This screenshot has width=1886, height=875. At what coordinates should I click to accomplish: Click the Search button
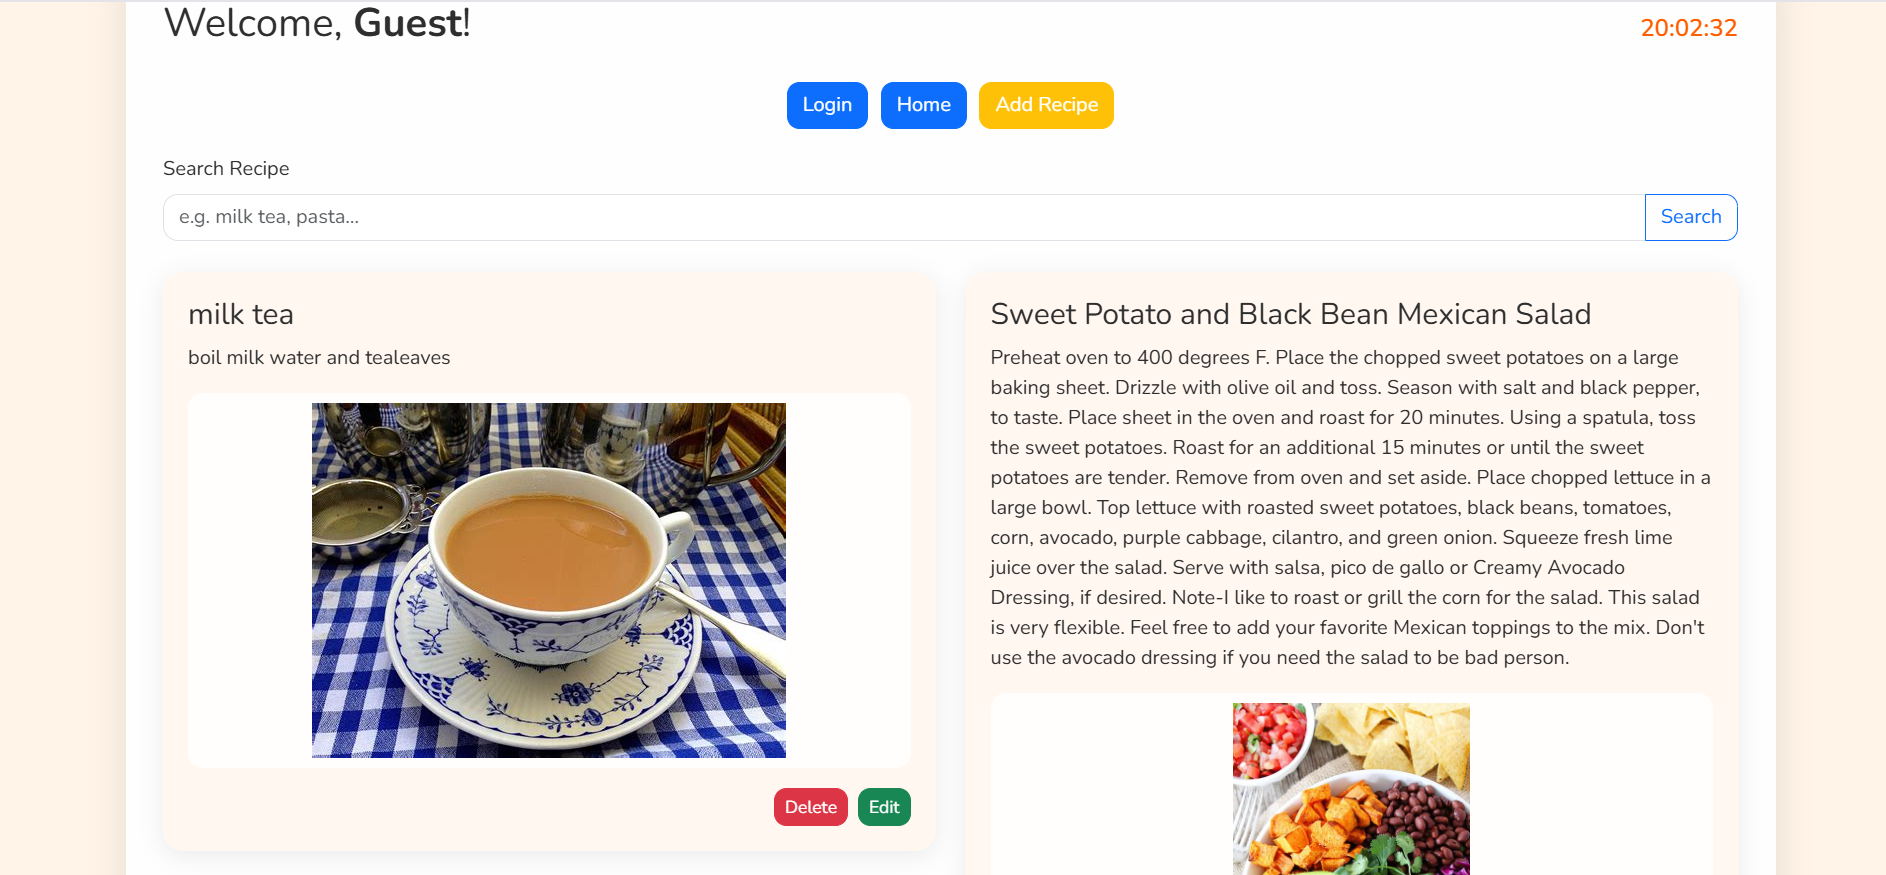pyautogui.click(x=1691, y=217)
